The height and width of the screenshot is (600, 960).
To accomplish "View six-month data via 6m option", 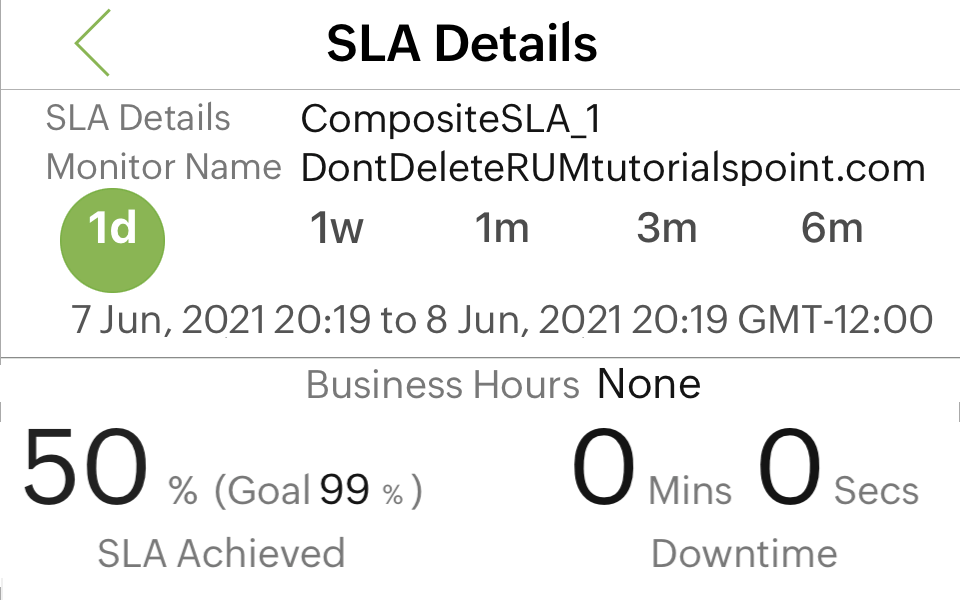I will [x=833, y=228].
